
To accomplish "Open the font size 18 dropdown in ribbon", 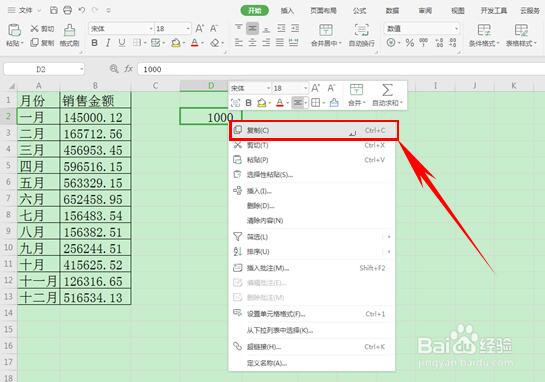I will pyautogui.click(x=188, y=29).
